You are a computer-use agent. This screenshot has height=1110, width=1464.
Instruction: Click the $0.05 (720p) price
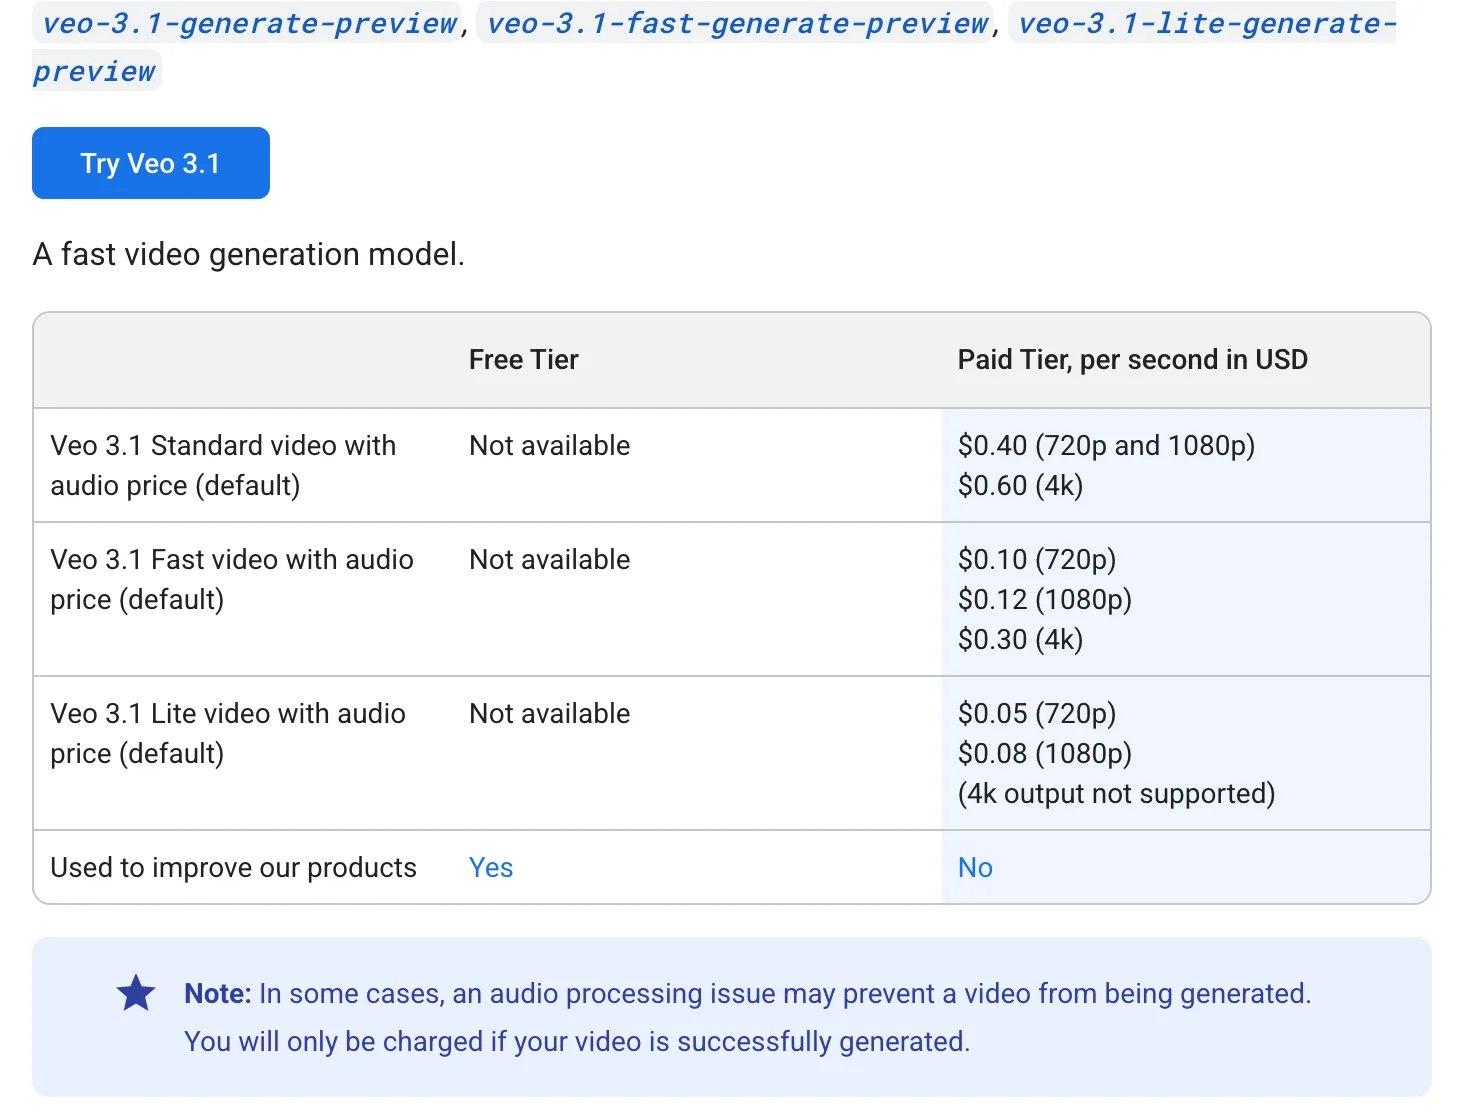1037,714
